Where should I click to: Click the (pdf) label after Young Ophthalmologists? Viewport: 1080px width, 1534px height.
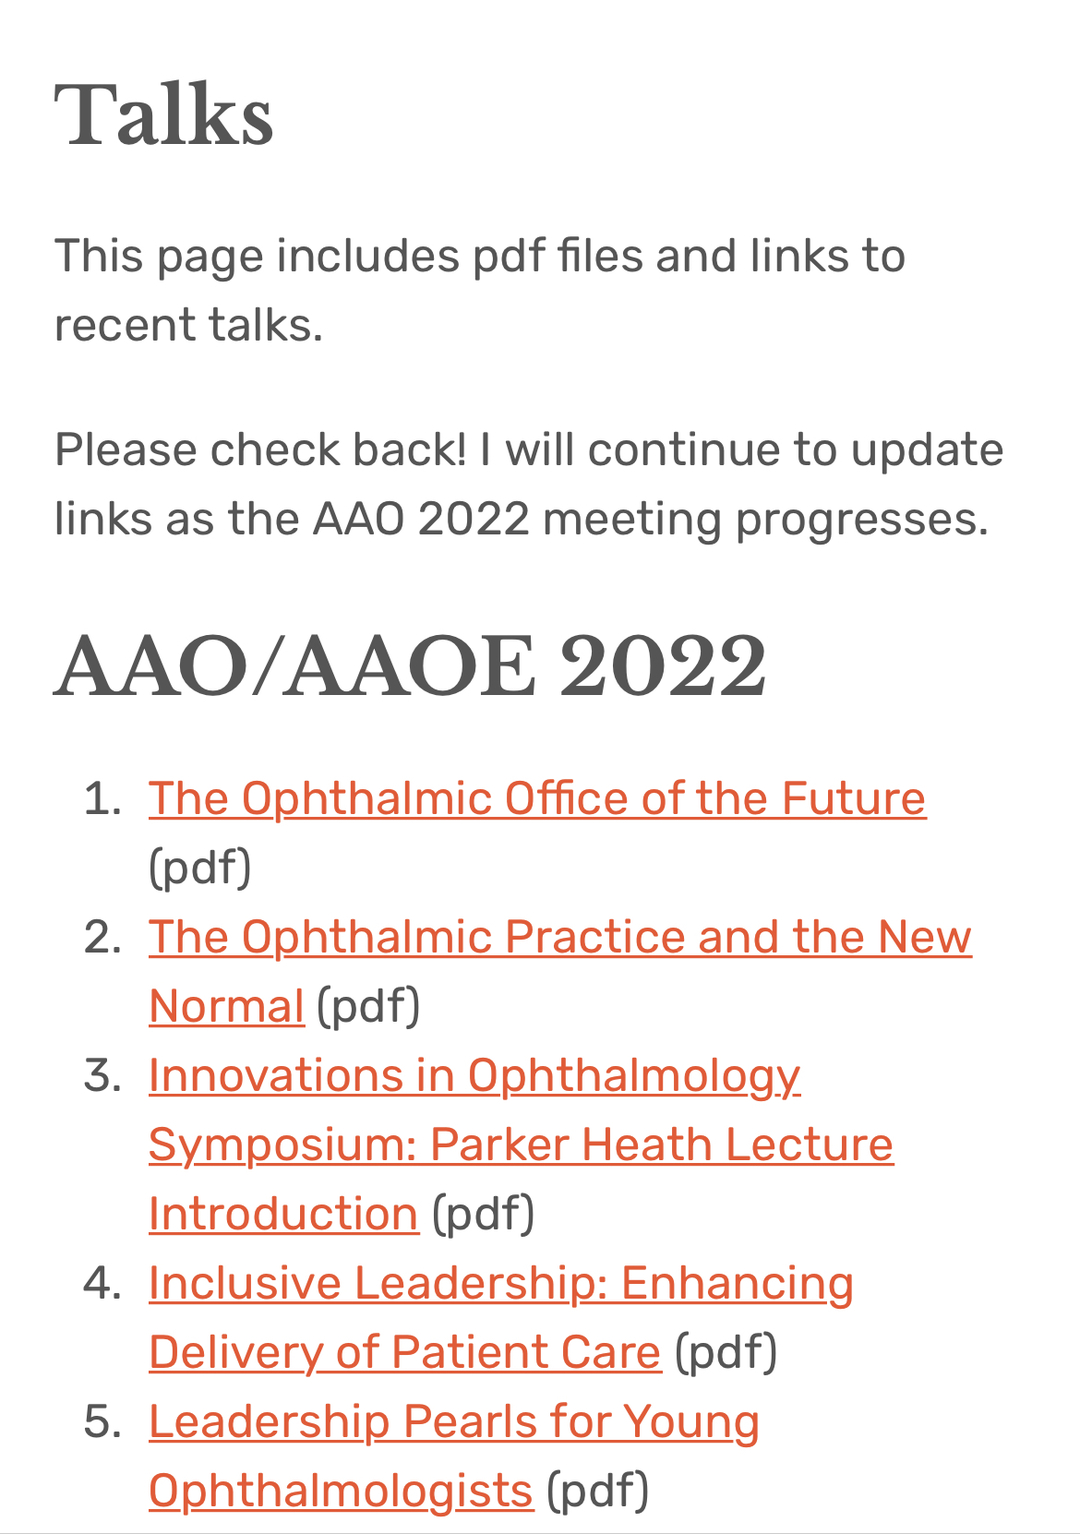[598, 1490]
